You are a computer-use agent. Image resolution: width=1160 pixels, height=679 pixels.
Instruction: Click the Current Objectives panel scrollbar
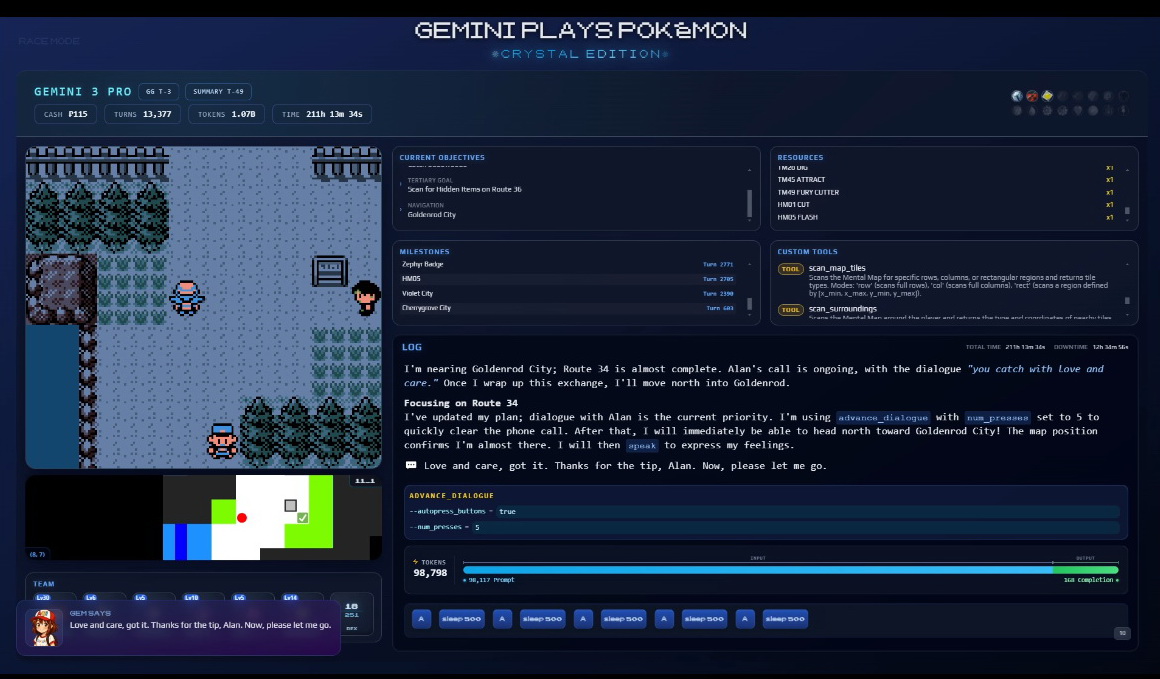tap(749, 204)
